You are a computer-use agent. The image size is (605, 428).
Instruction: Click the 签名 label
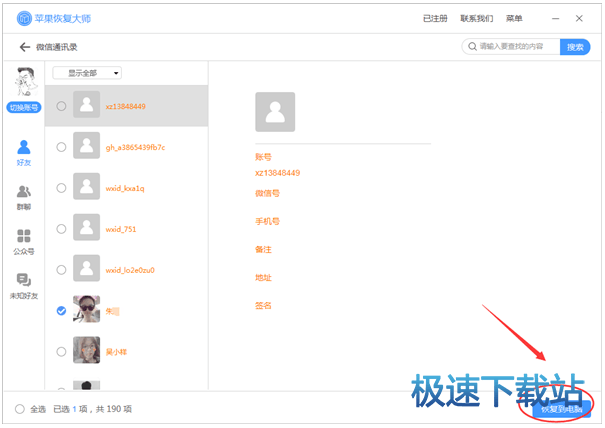click(x=264, y=306)
